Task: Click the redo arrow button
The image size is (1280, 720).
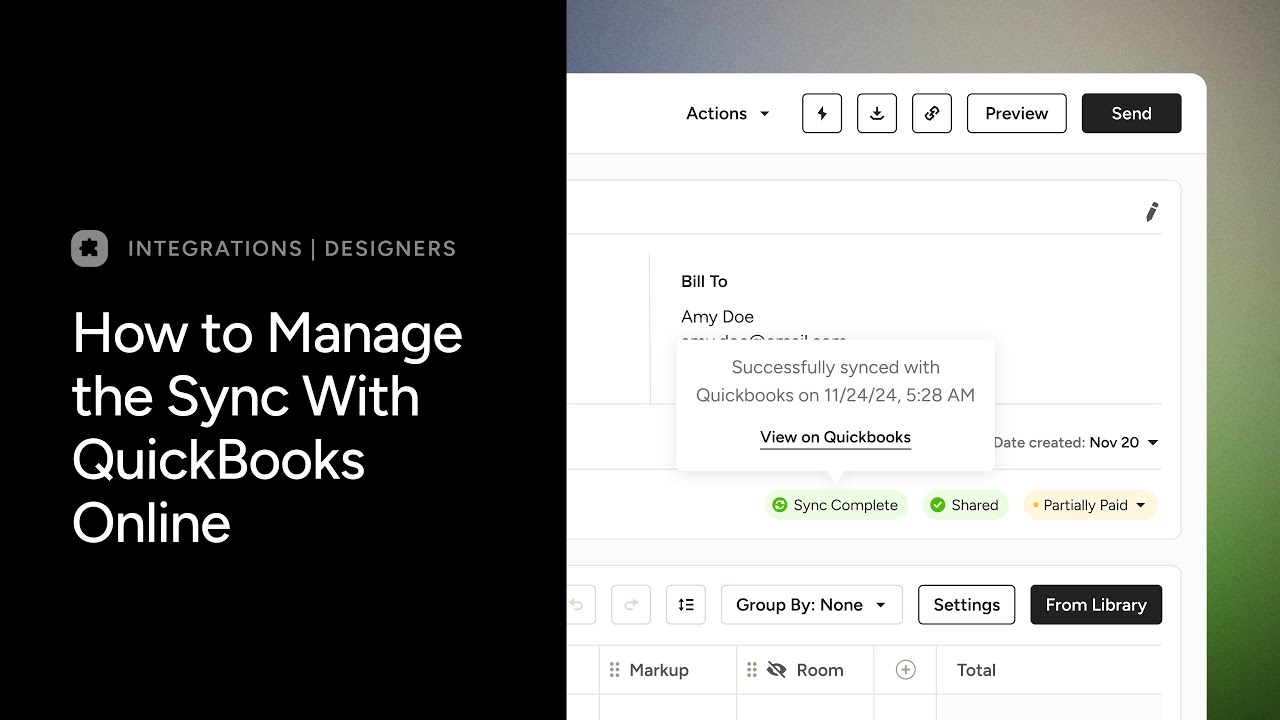Action: 631,605
